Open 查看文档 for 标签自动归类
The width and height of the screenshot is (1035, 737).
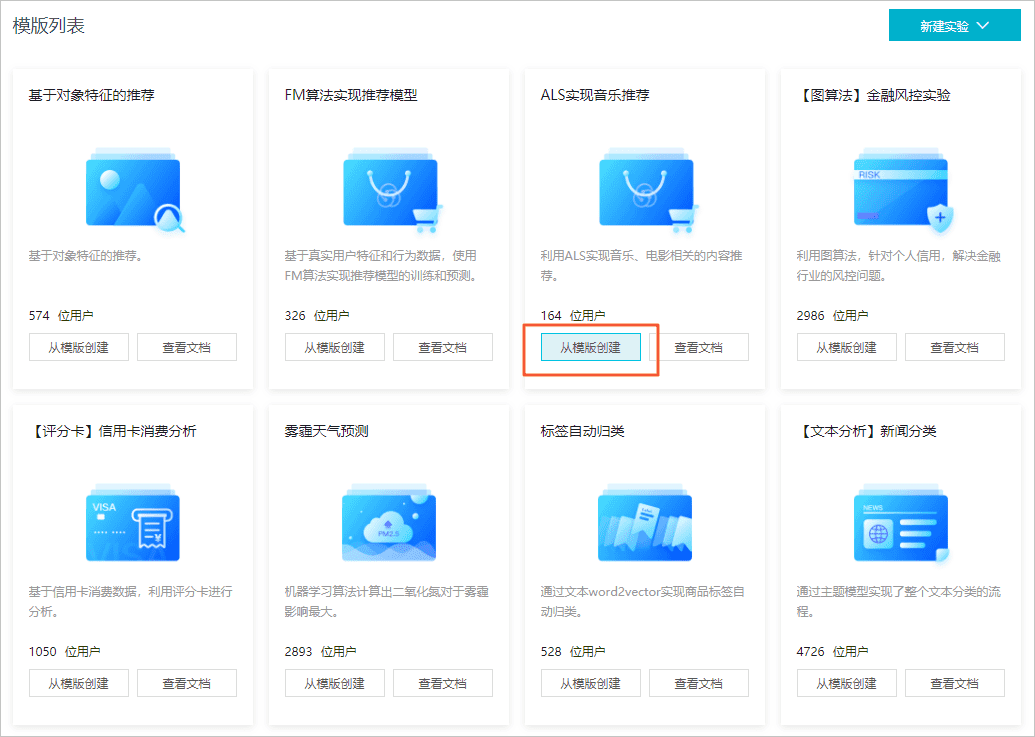point(699,683)
